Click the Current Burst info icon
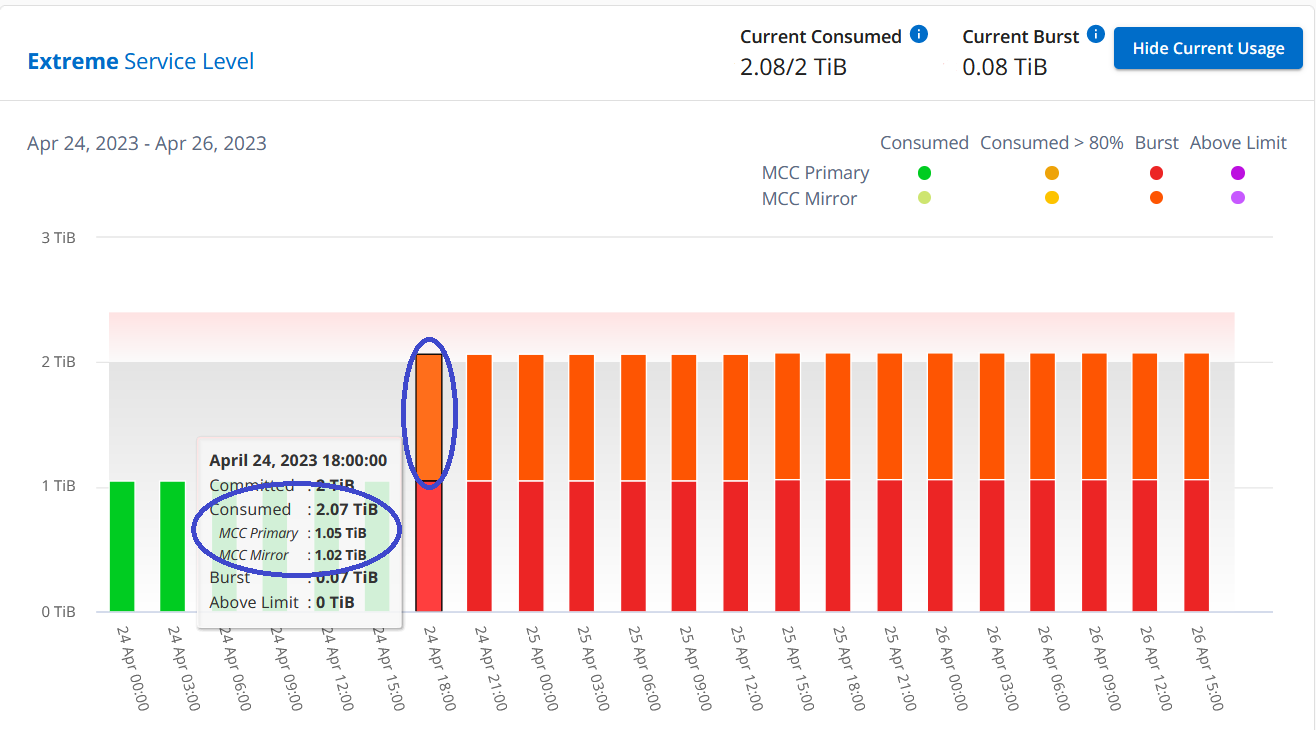The image size is (1316, 730). click(1096, 35)
